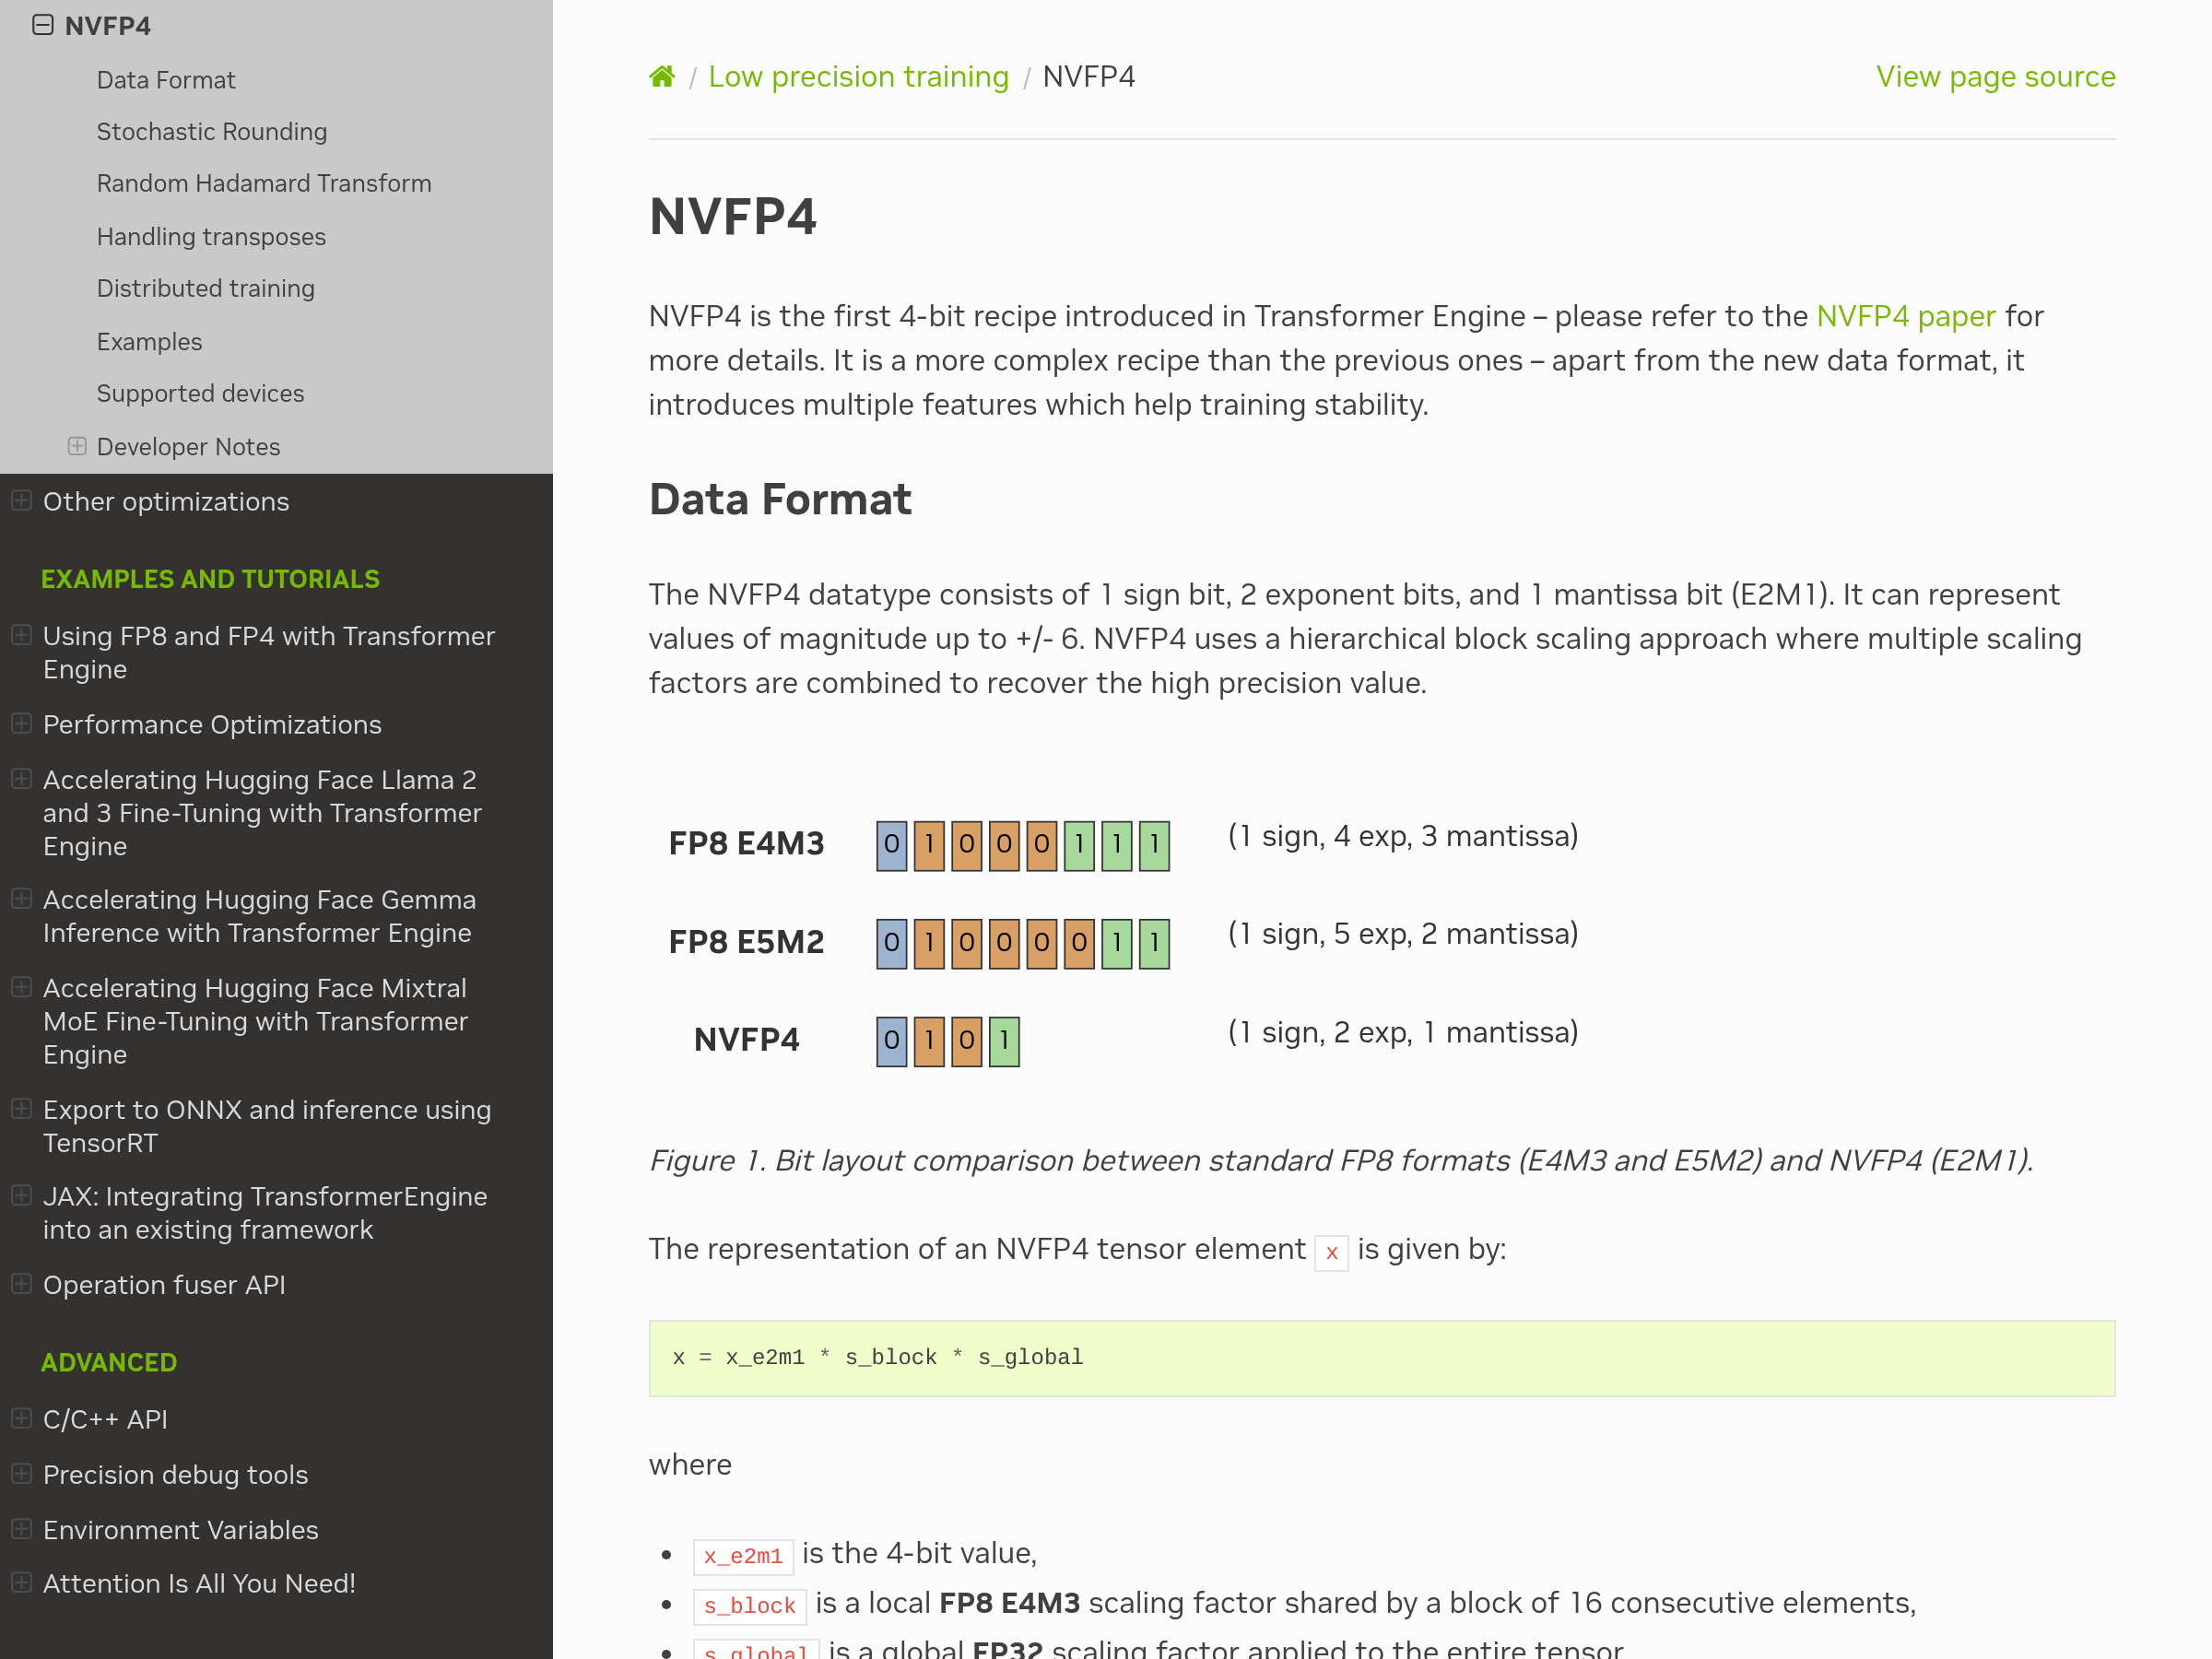
Task: Open Supported devices section
Action: tap(200, 394)
